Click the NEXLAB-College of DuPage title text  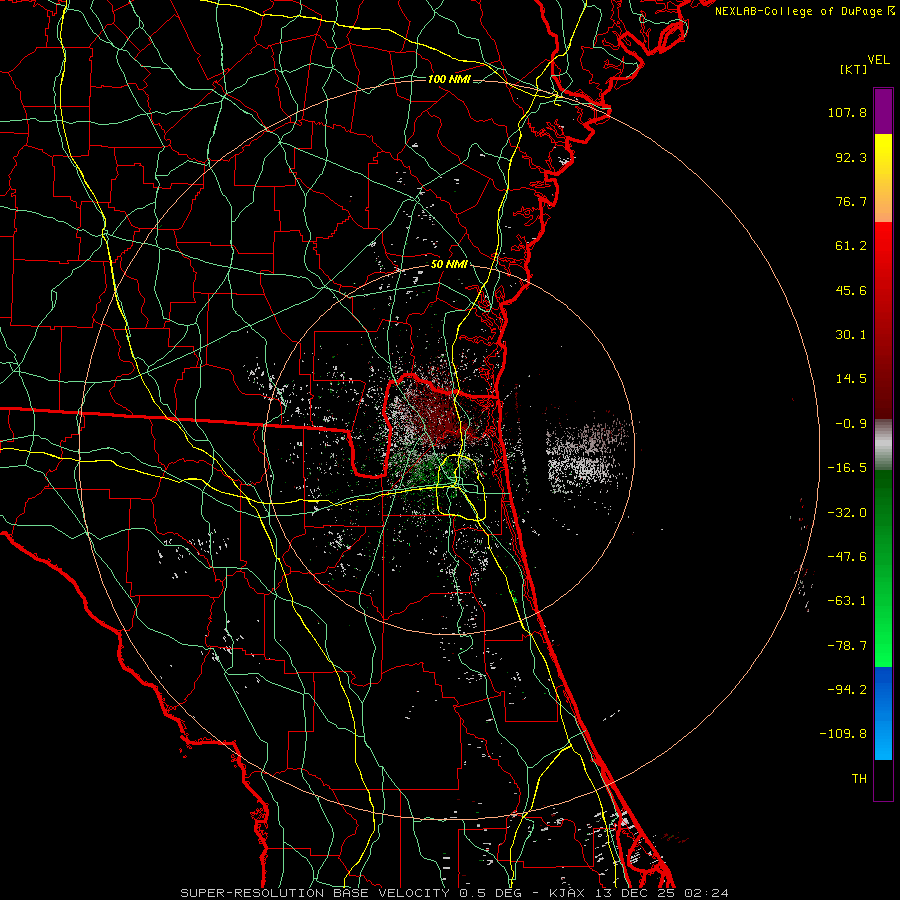coord(804,11)
